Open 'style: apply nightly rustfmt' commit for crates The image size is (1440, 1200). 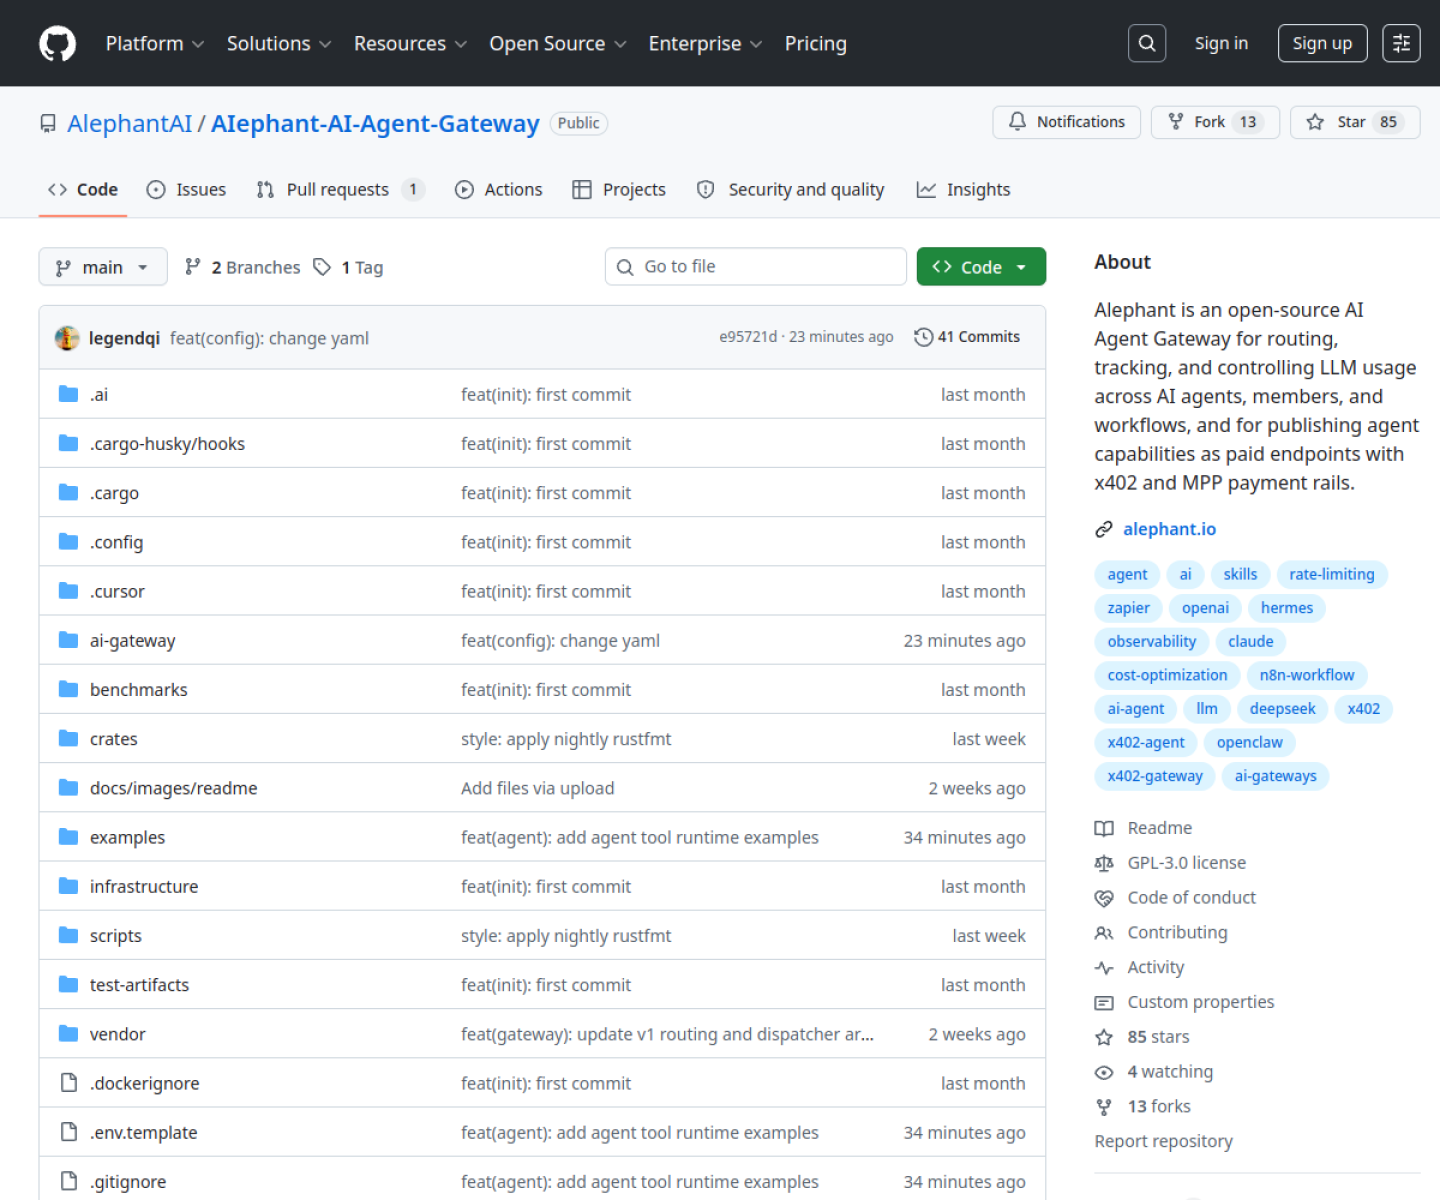pos(566,739)
